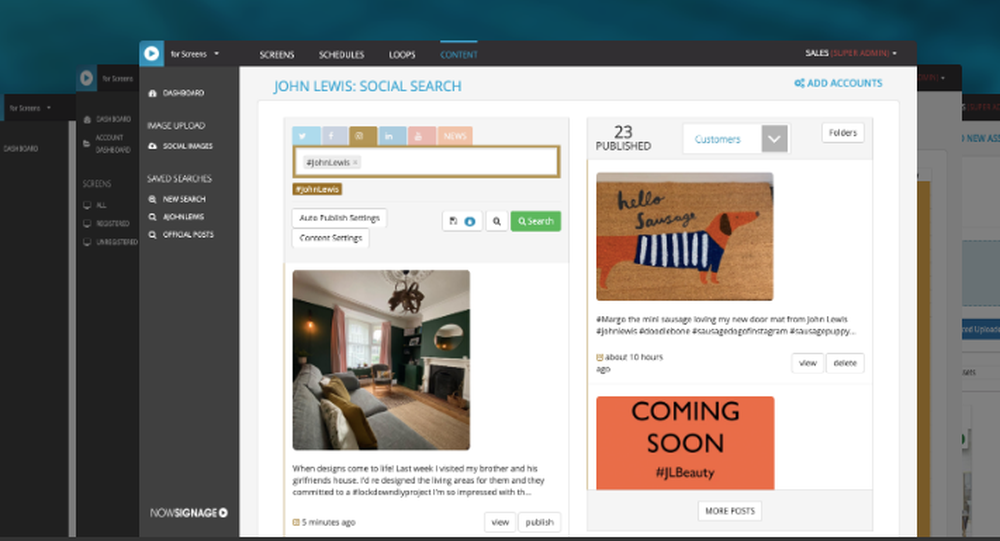Click the Folders button
The width and height of the screenshot is (1000, 541).
pos(842,133)
